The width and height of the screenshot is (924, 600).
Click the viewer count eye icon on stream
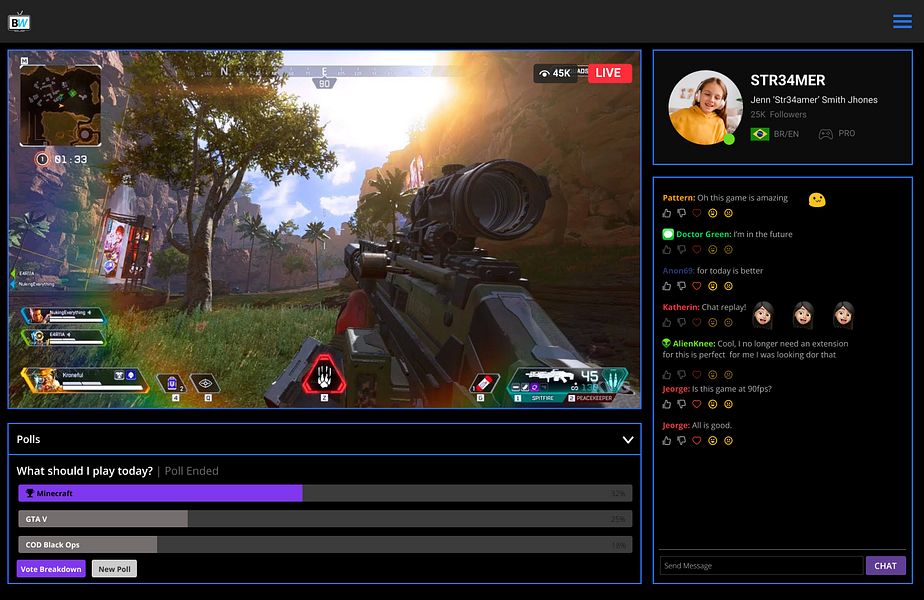pos(542,72)
